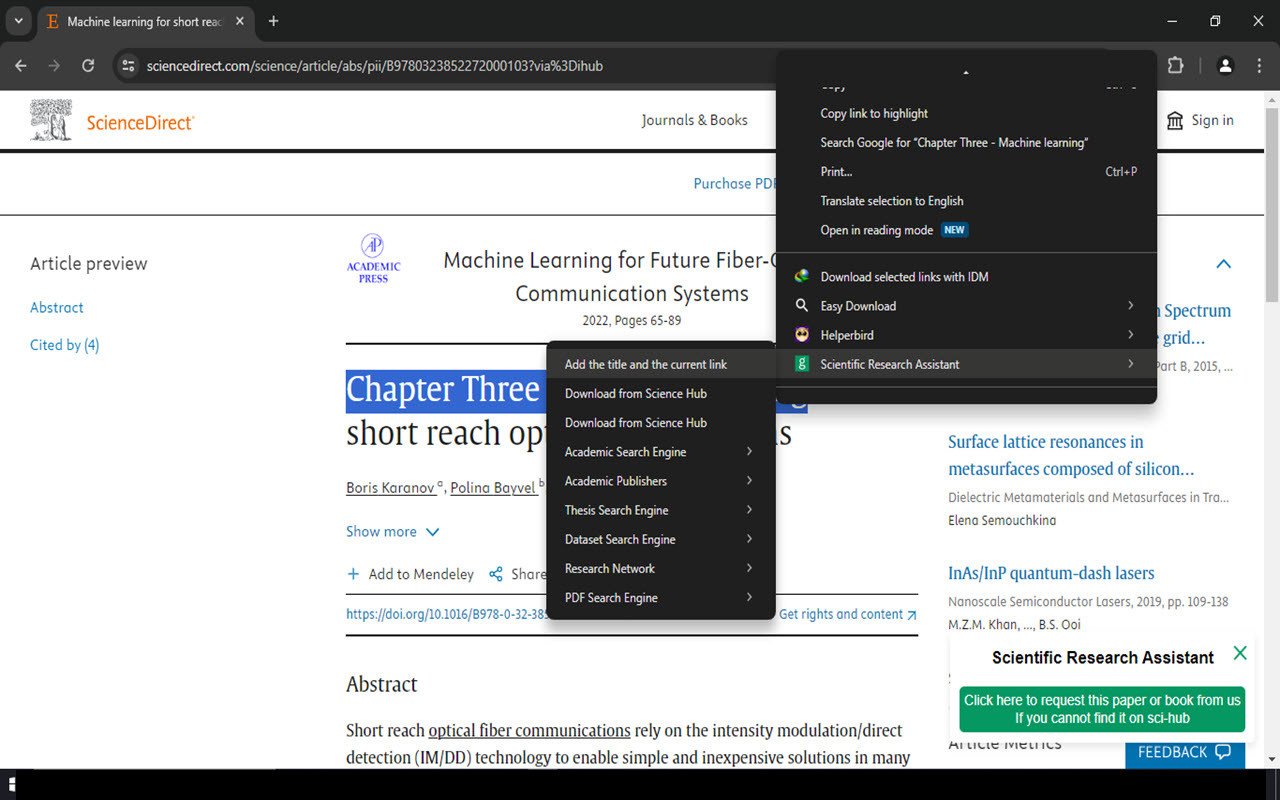
Task: Open Cited by (4) link
Action: click(x=65, y=345)
